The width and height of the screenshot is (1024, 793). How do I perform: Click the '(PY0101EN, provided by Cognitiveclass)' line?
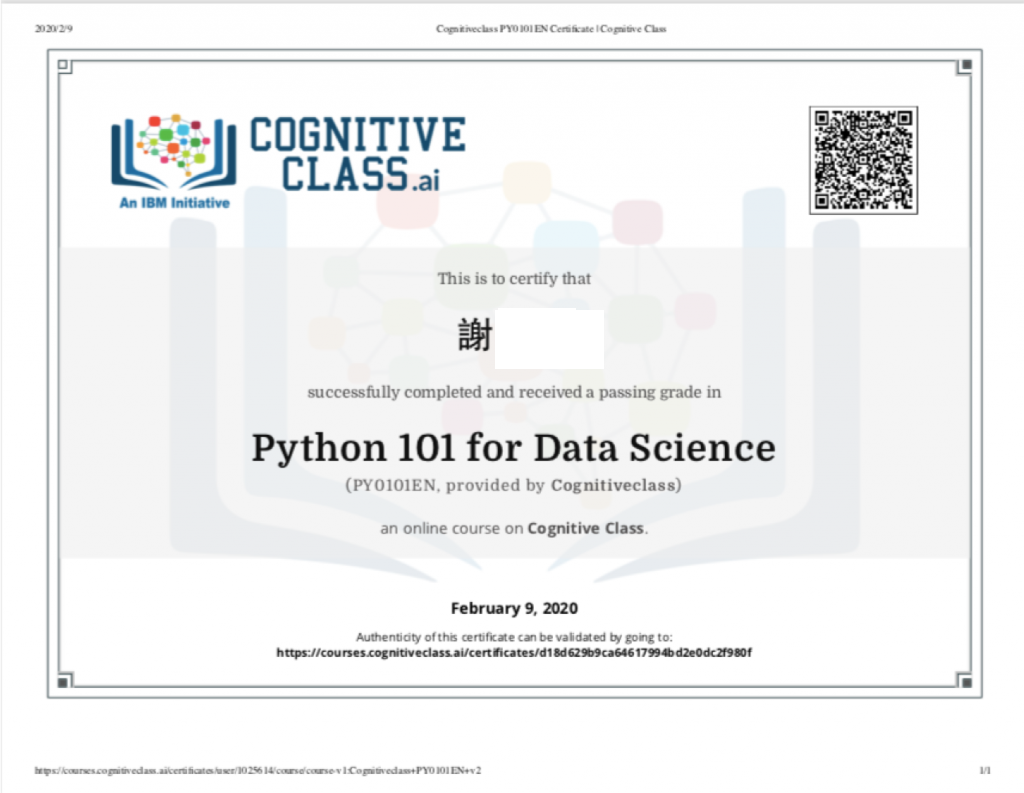(x=514, y=485)
